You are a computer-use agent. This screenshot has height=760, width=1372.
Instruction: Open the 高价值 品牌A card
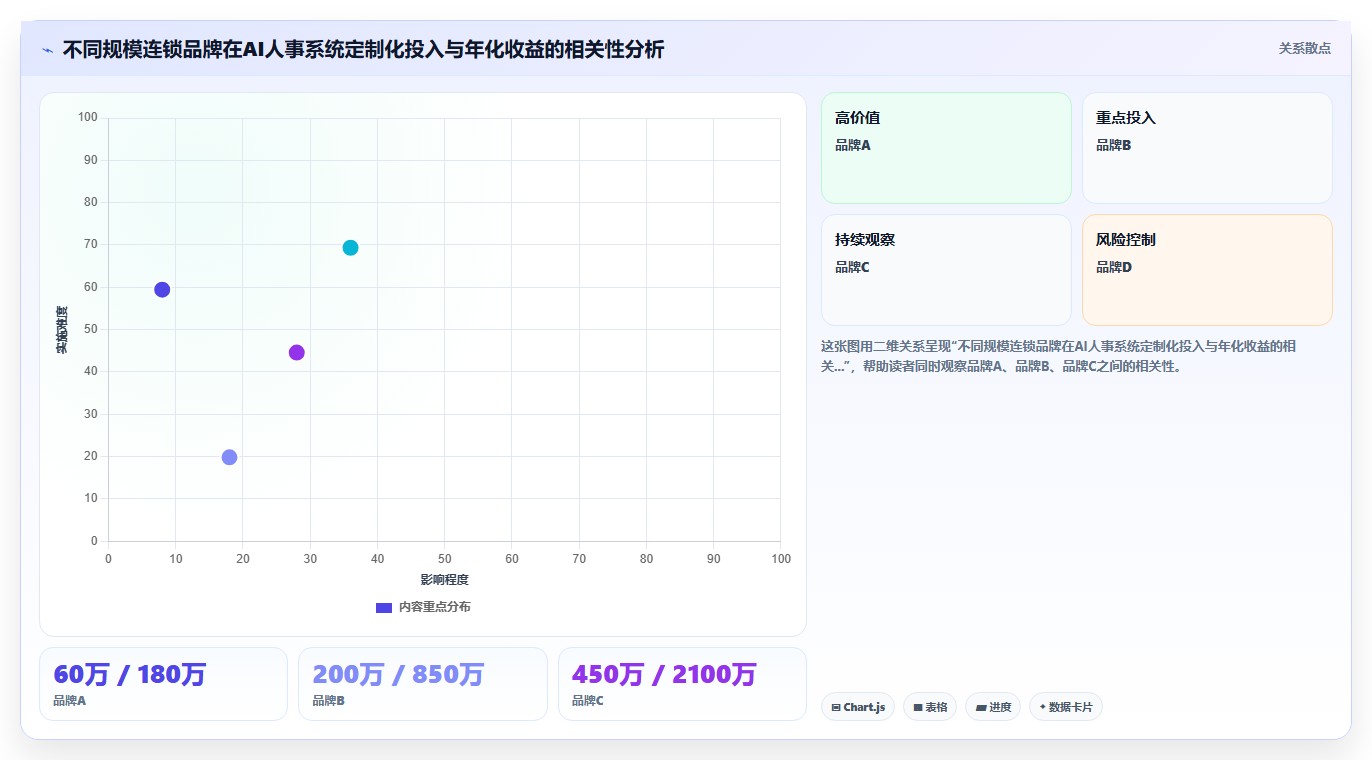(946, 148)
